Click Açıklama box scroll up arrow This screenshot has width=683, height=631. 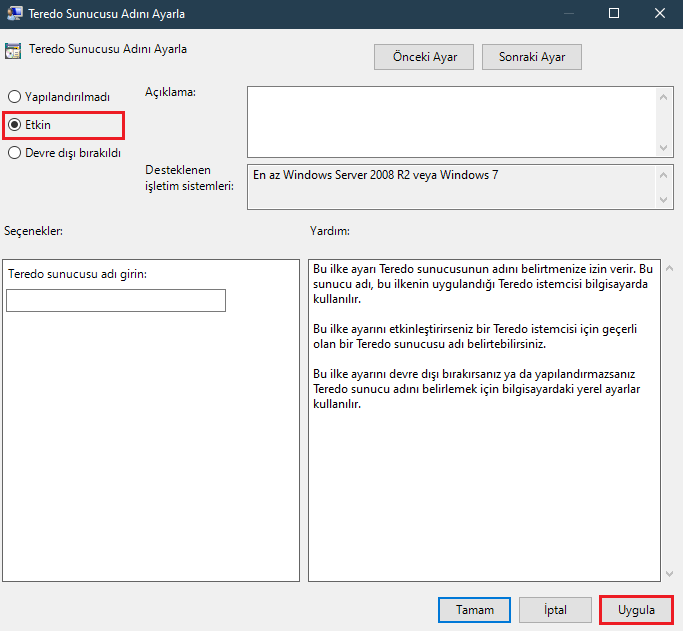coord(663,97)
